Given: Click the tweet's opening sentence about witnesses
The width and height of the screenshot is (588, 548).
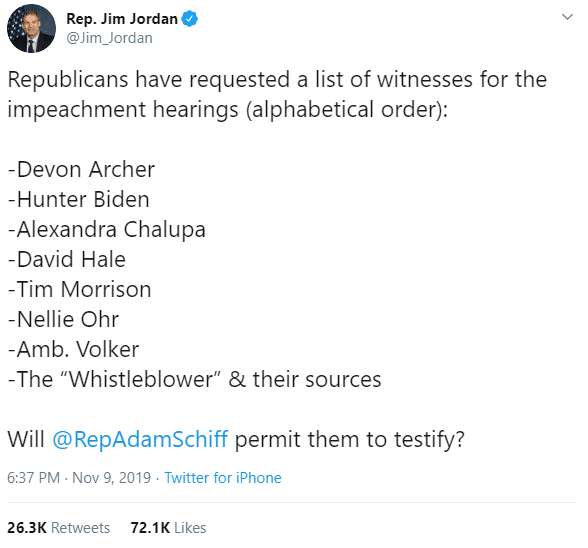Looking at the screenshot, I should [277, 95].
